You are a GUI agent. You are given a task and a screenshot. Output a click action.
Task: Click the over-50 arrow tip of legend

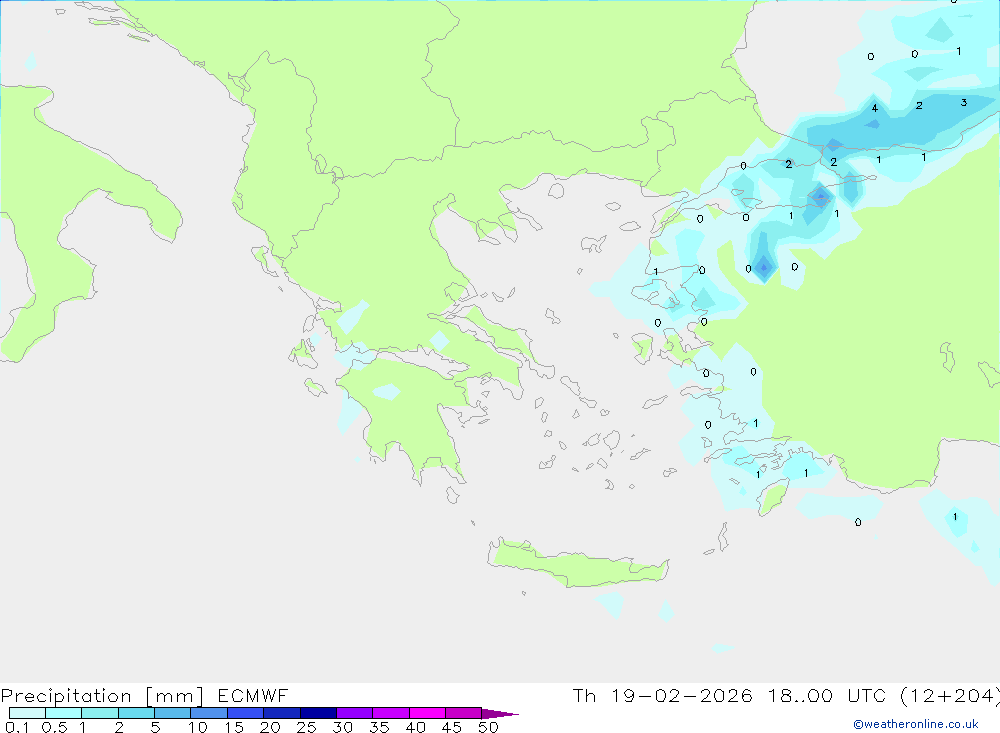pos(499,713)
